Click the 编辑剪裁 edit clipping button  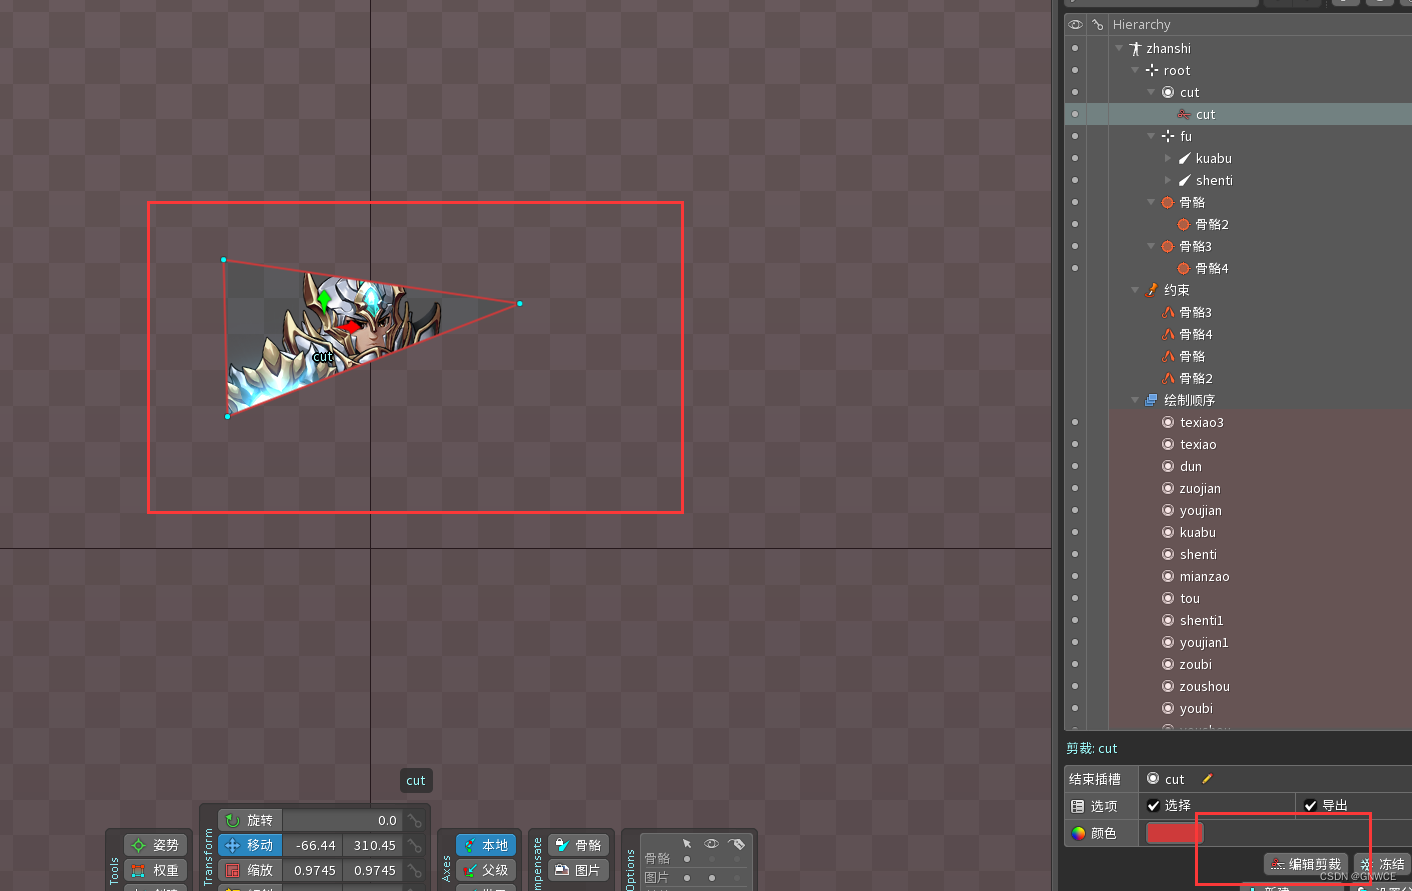1306,864
